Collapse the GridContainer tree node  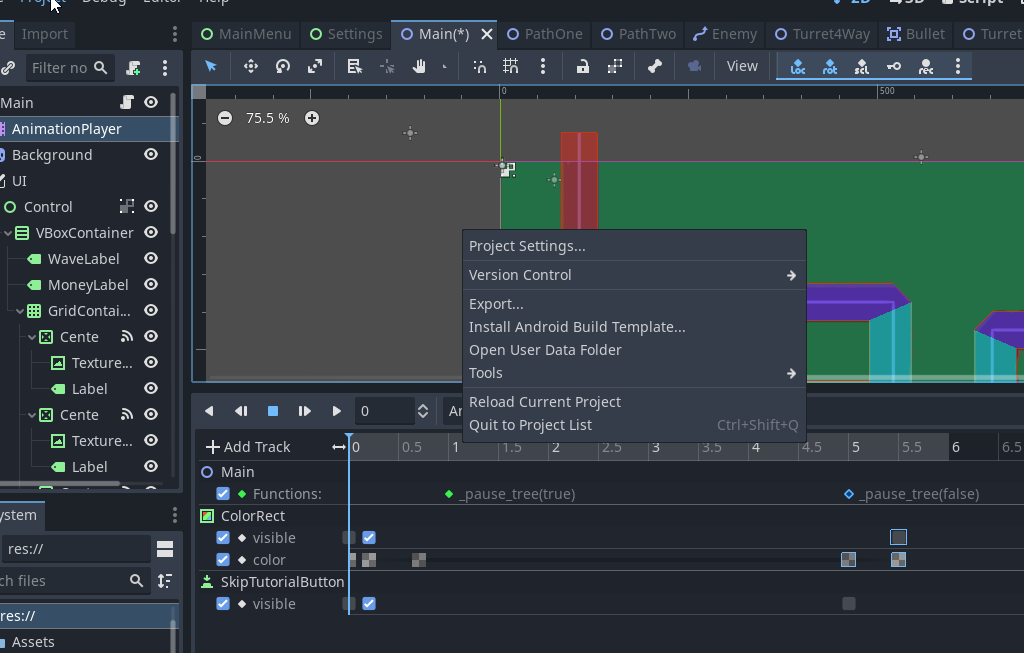tap(20, 311)
